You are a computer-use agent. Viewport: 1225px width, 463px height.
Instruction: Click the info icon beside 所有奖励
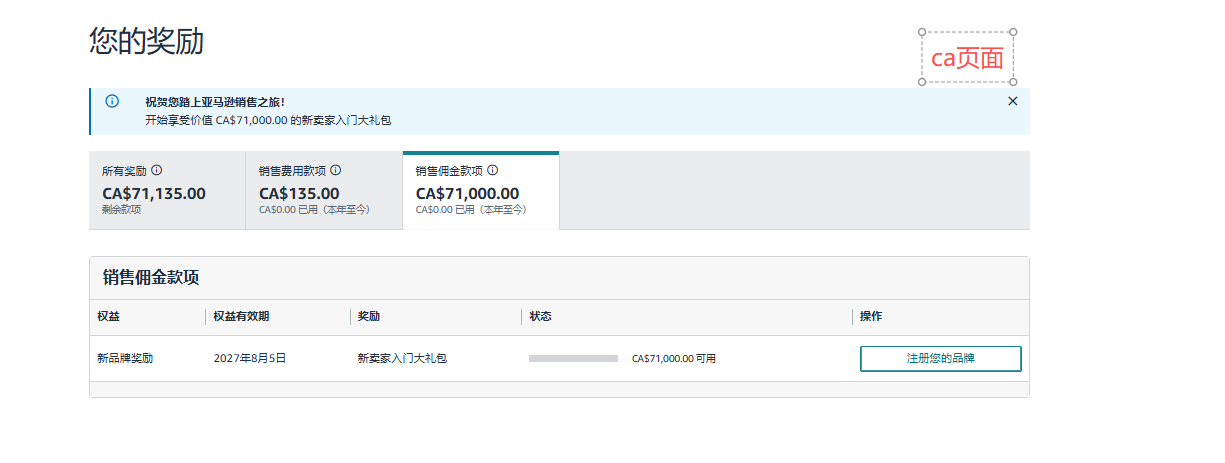pyautogui.click(x=157, y=171)
